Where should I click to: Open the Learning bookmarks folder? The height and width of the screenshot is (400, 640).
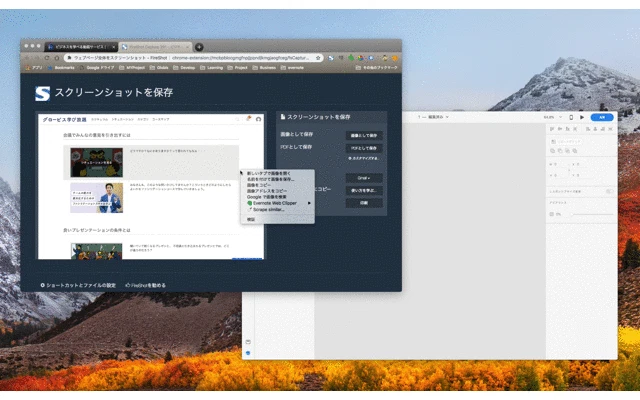coord(211,68)
